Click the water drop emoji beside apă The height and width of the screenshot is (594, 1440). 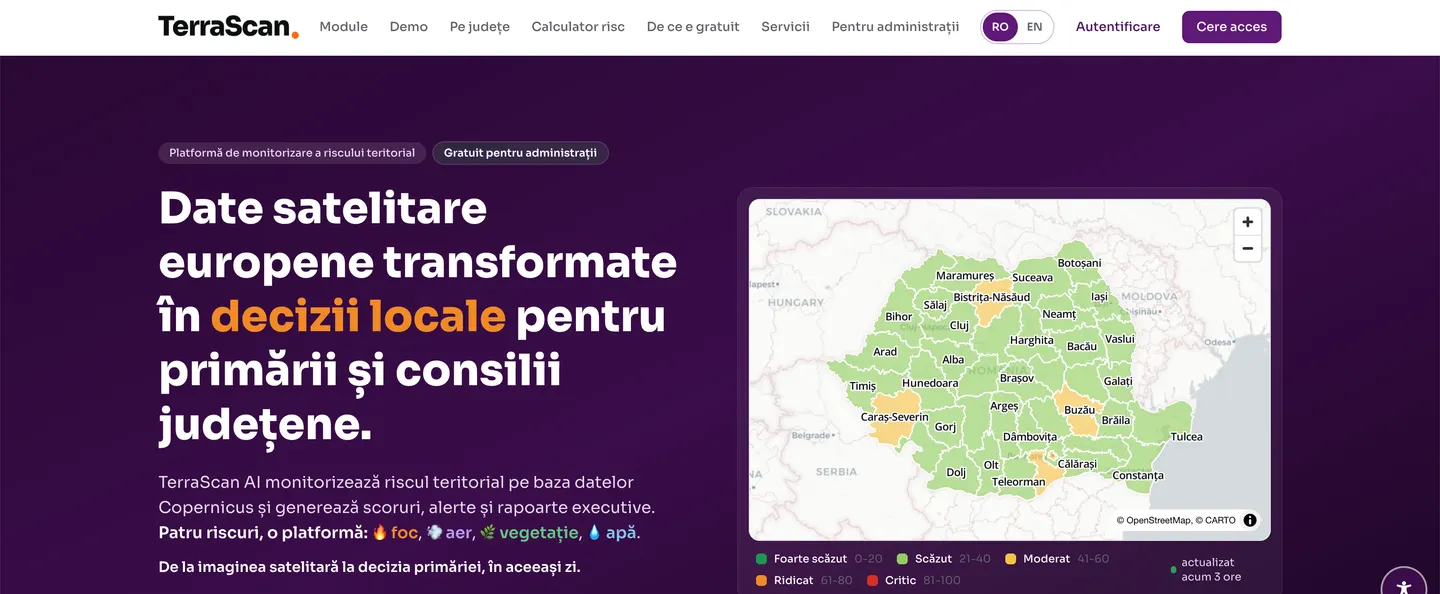click(x=594, y=533)
